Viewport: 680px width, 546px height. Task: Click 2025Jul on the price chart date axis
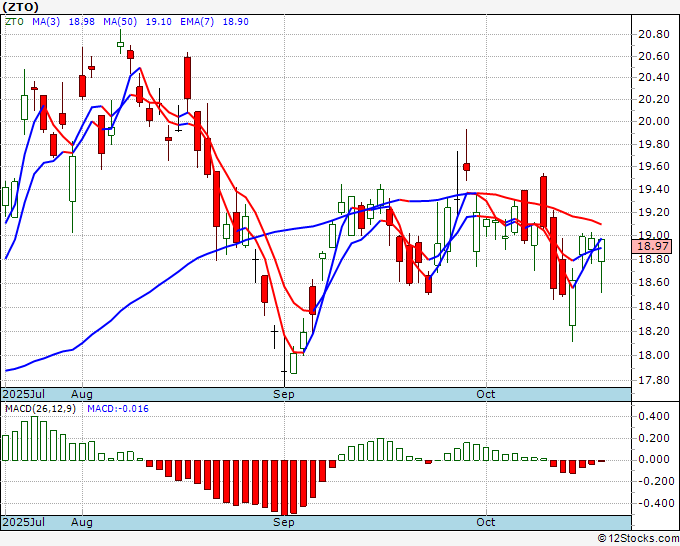[24, 394]
